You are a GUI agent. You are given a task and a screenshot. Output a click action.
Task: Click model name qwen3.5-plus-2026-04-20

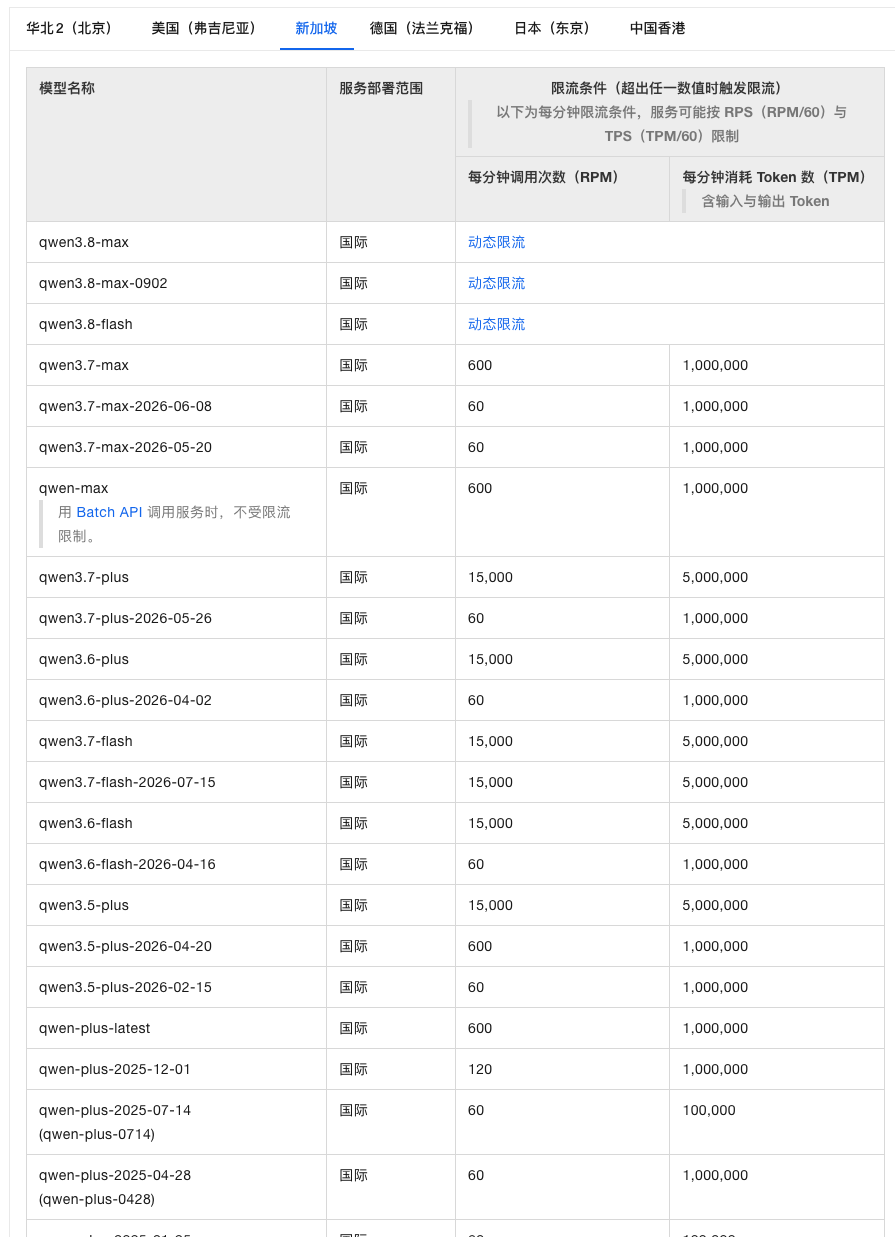pyautogui.click(x=125, y=946)
